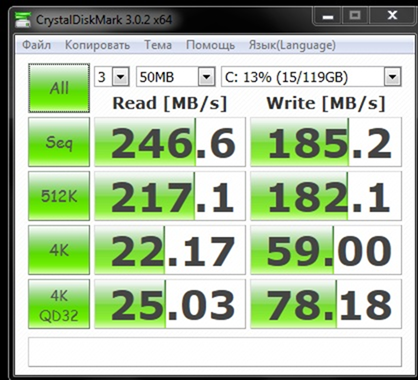
Task: Expand the test count dropdown showing 3
Action: tap(112, 77)
